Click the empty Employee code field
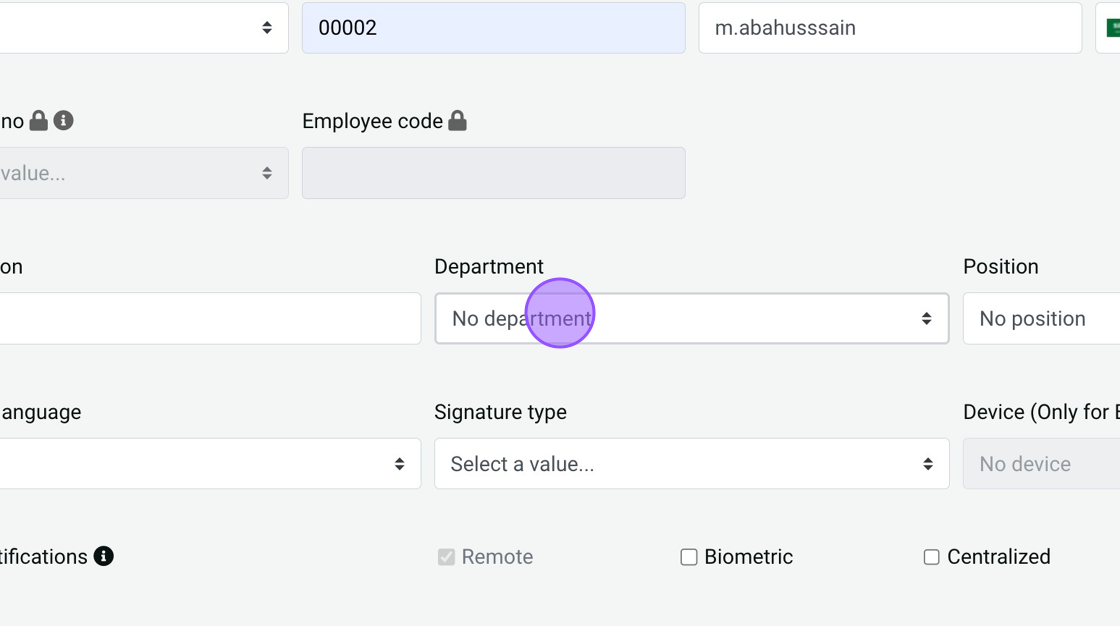This screenshot has width=1120, height=626. tap(493, 173)
